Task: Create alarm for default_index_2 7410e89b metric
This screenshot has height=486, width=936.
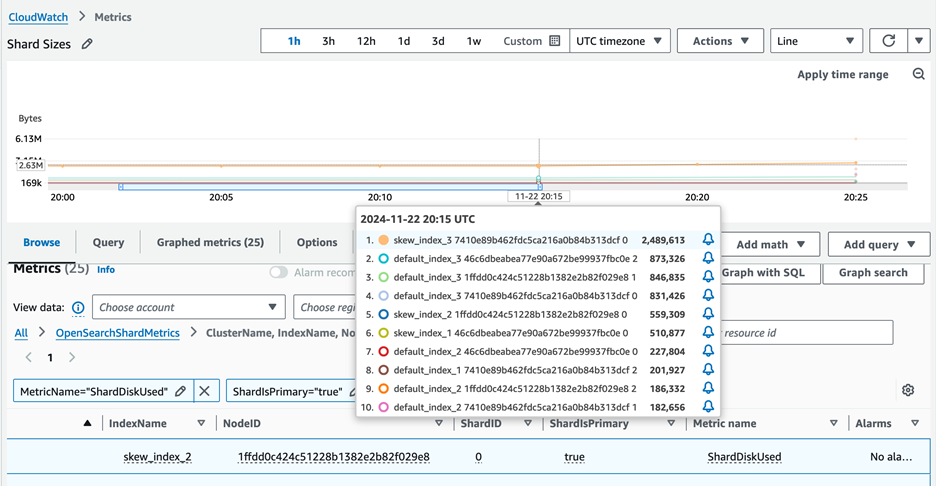Action: [708, 406]
